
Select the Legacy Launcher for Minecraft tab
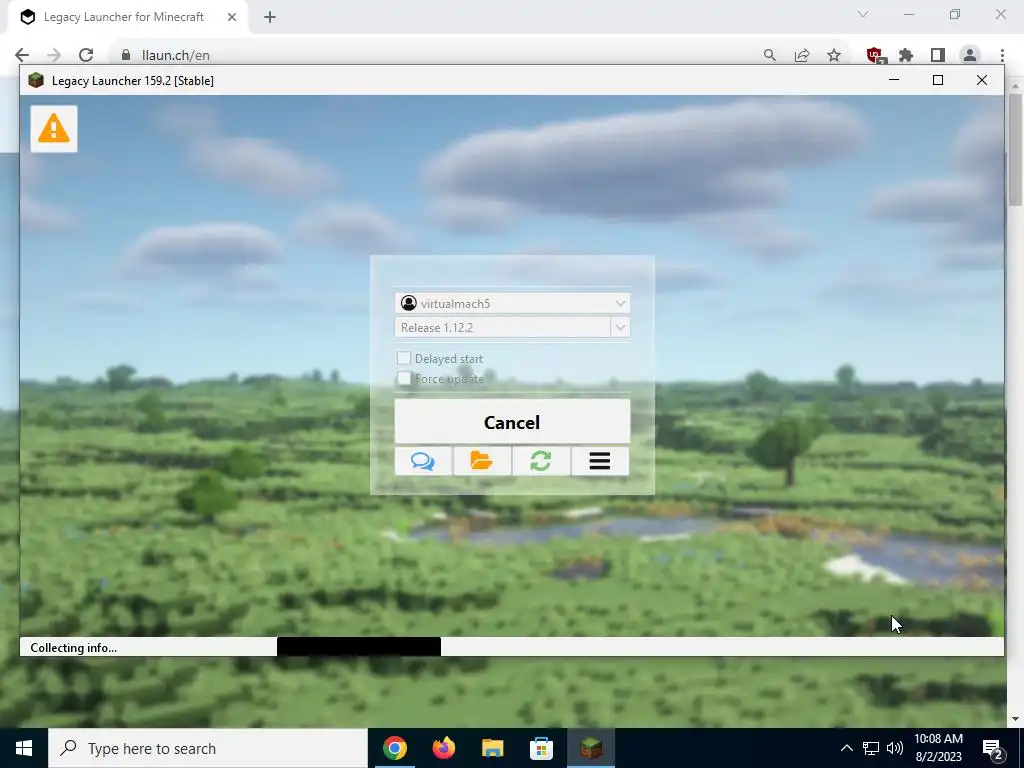pos(124,17)
